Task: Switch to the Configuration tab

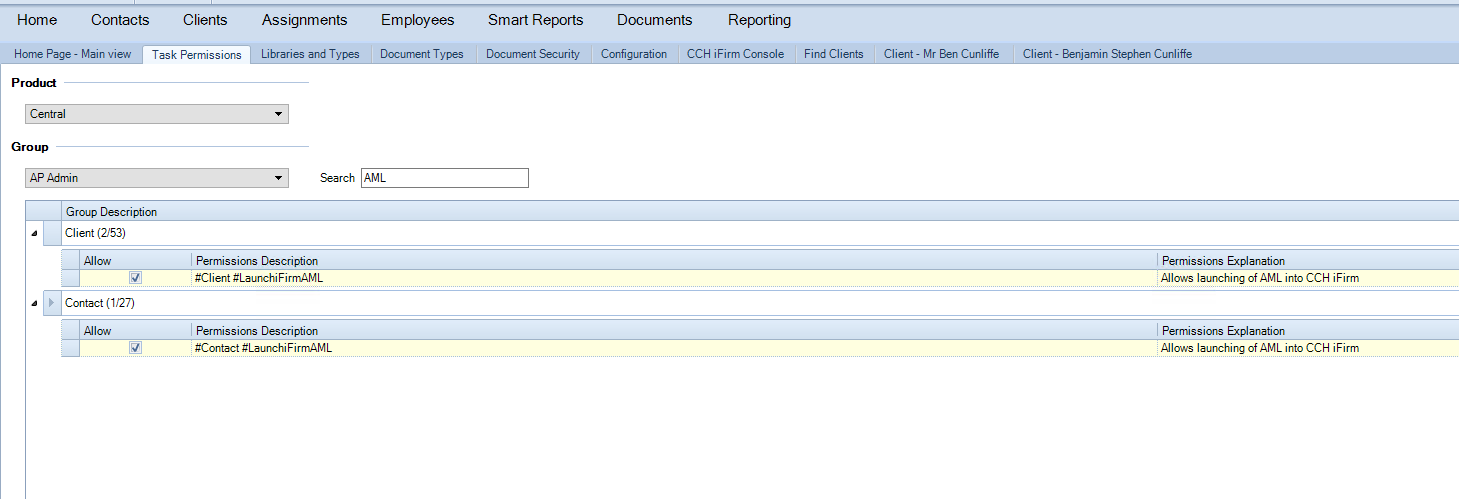Action: click(x=634, y=54)
